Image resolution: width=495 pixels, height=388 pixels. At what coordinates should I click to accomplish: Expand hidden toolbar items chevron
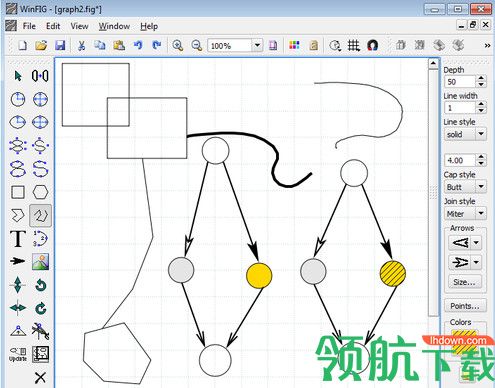click(487, 46)
